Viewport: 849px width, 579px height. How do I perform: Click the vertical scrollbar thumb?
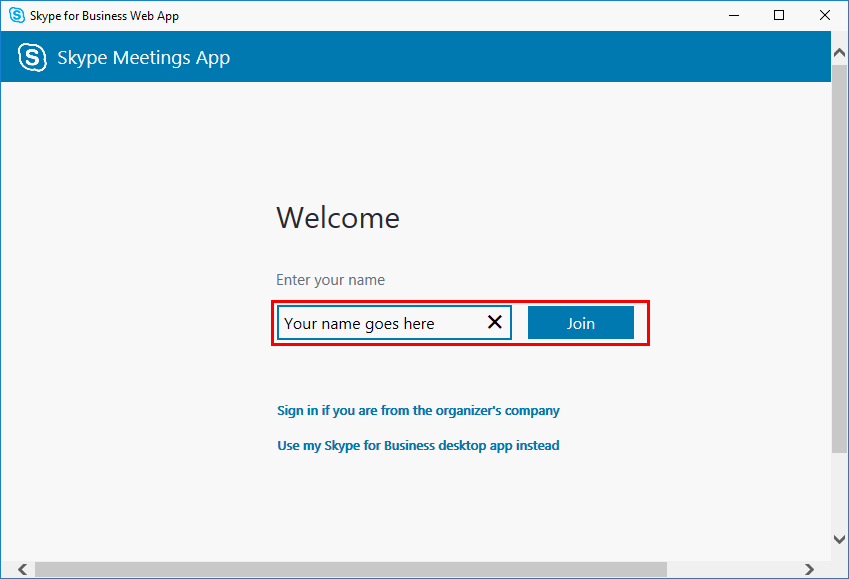[x=839, y=257]
